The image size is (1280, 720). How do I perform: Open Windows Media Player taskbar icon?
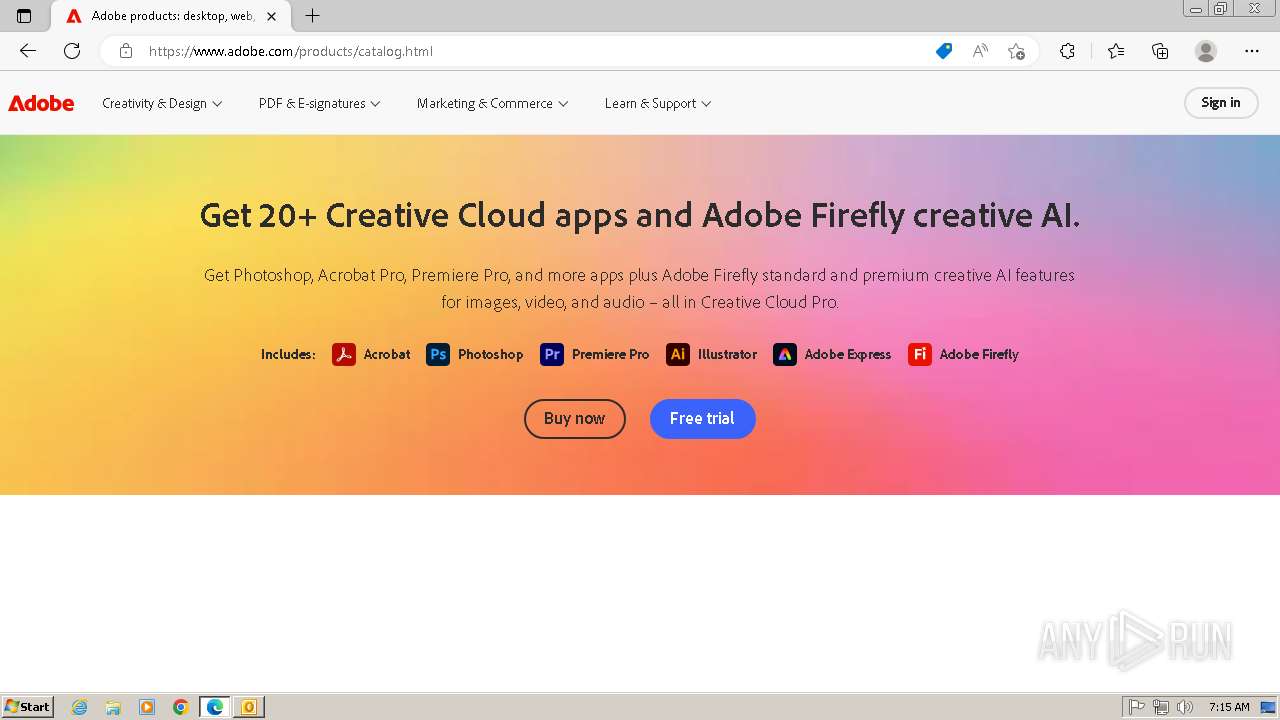(147, 707)
